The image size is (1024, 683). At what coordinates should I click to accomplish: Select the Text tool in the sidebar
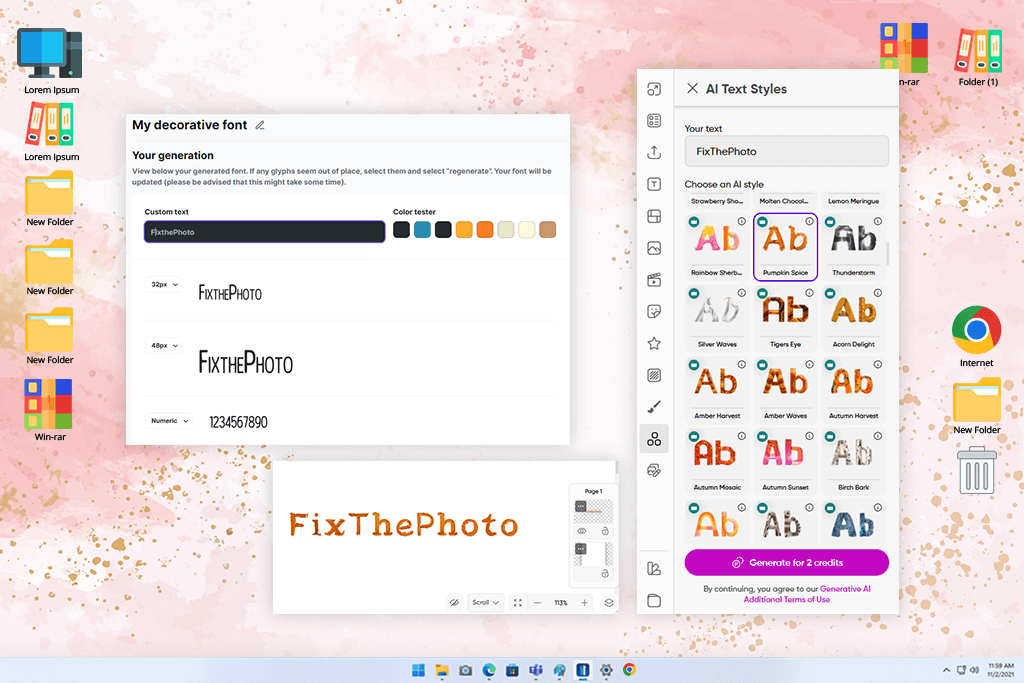654,184
